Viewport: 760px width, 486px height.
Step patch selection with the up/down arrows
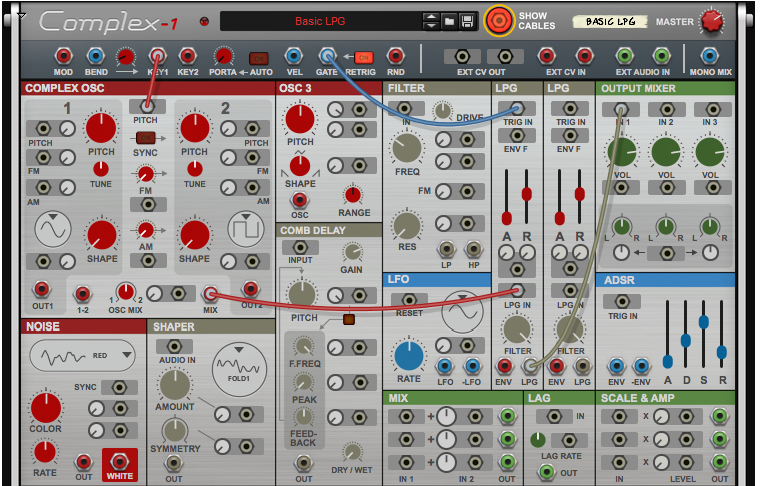coord(431,21)
